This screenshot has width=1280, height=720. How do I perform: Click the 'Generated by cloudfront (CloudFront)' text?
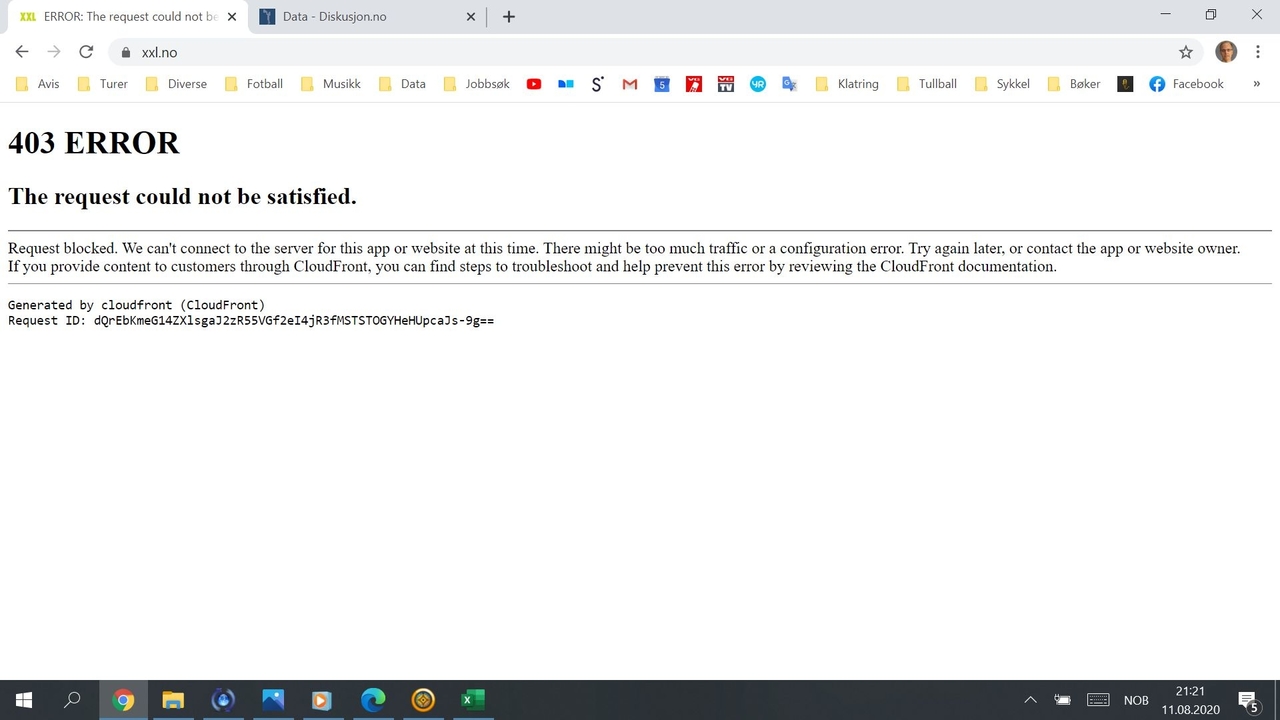136,305
